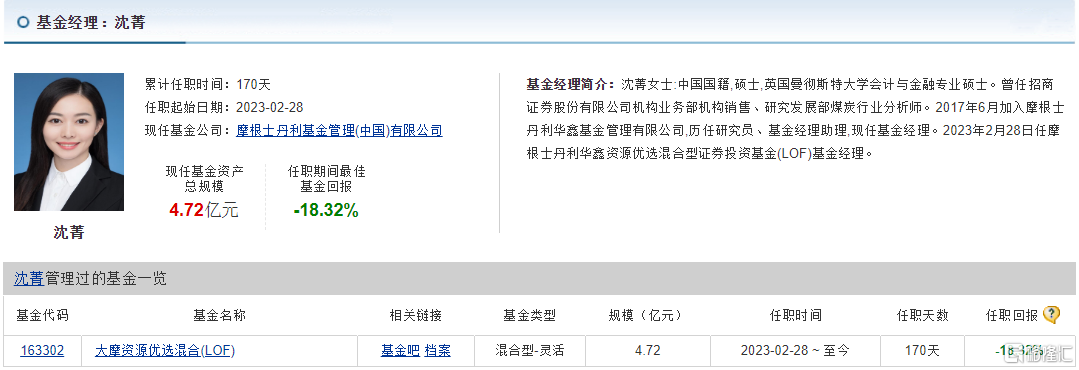Select the 4.72 scale value in table row
The height and width of the screenshot is (370, 1079).
pyautogui.click(x=648, y=351)
